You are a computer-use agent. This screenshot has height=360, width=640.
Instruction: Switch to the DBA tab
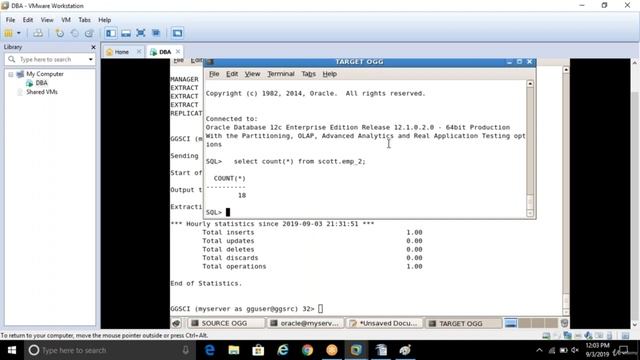coord(164,52)
